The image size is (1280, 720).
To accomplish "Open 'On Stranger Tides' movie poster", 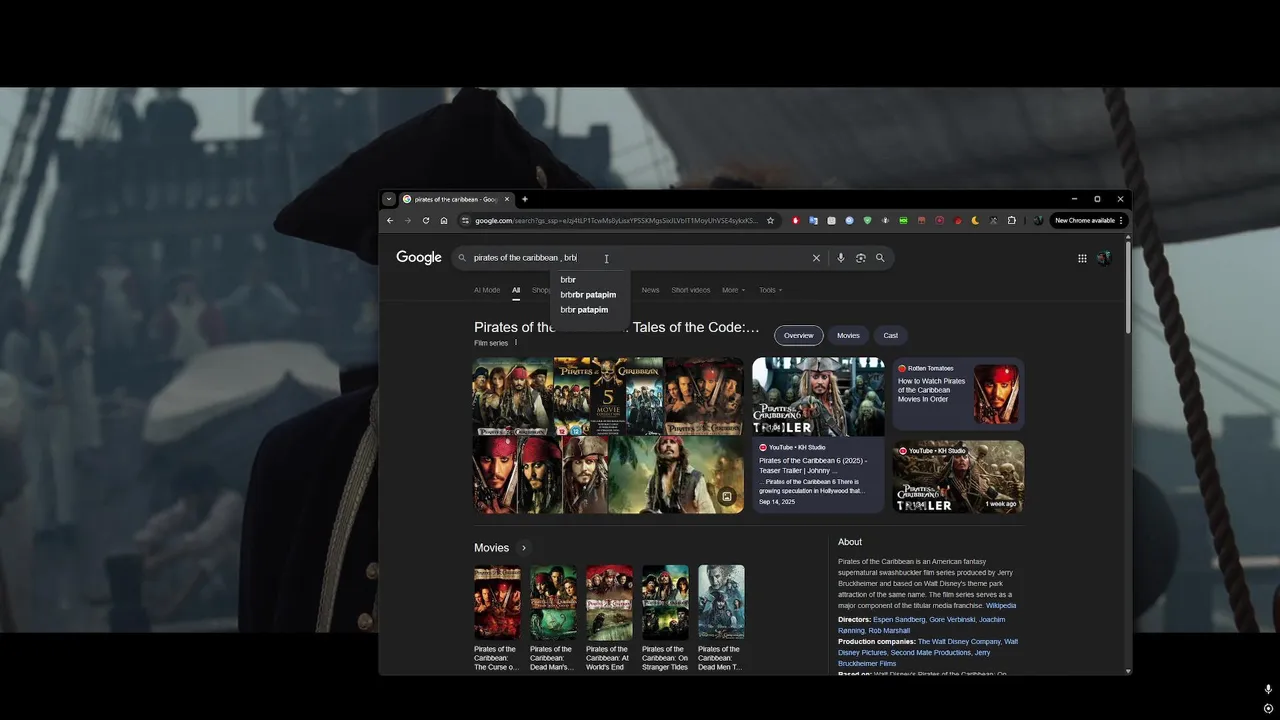I will point(665,602).
